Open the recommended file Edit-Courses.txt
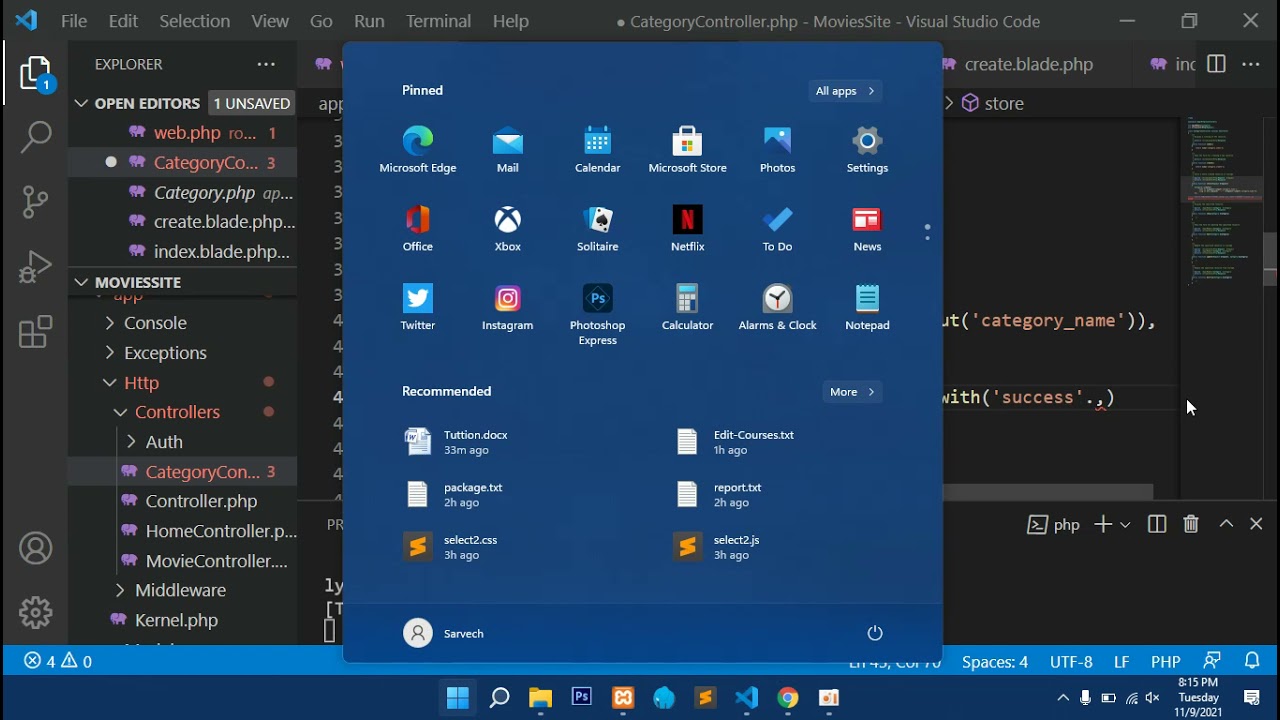 735,442
